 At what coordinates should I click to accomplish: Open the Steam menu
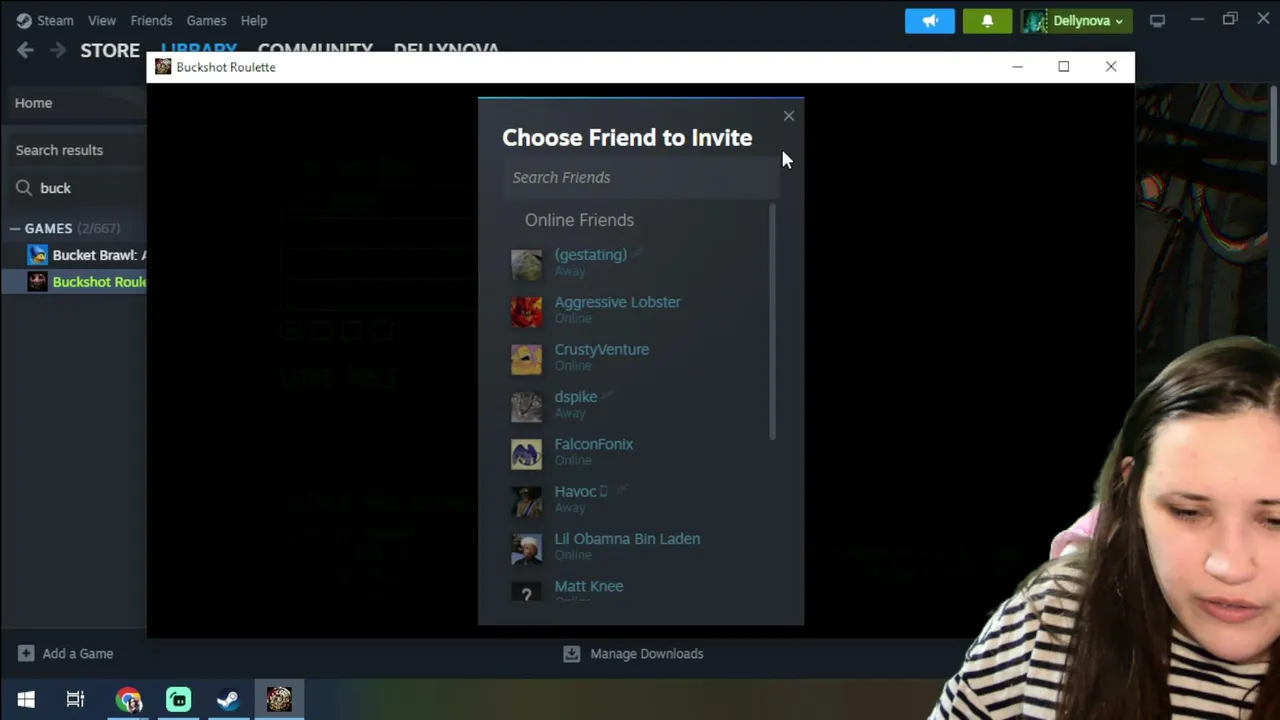click(45, 20)
